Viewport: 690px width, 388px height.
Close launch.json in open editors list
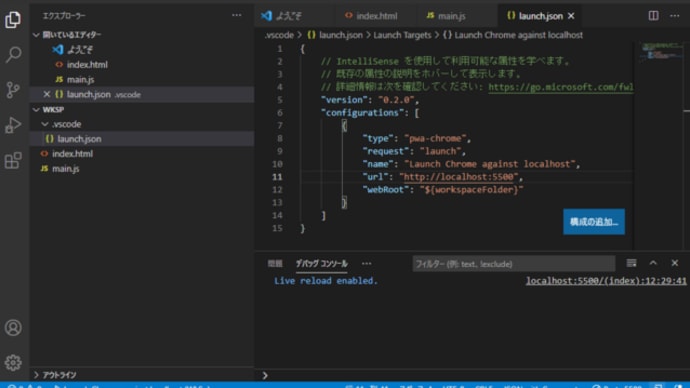tap(47, 94)
